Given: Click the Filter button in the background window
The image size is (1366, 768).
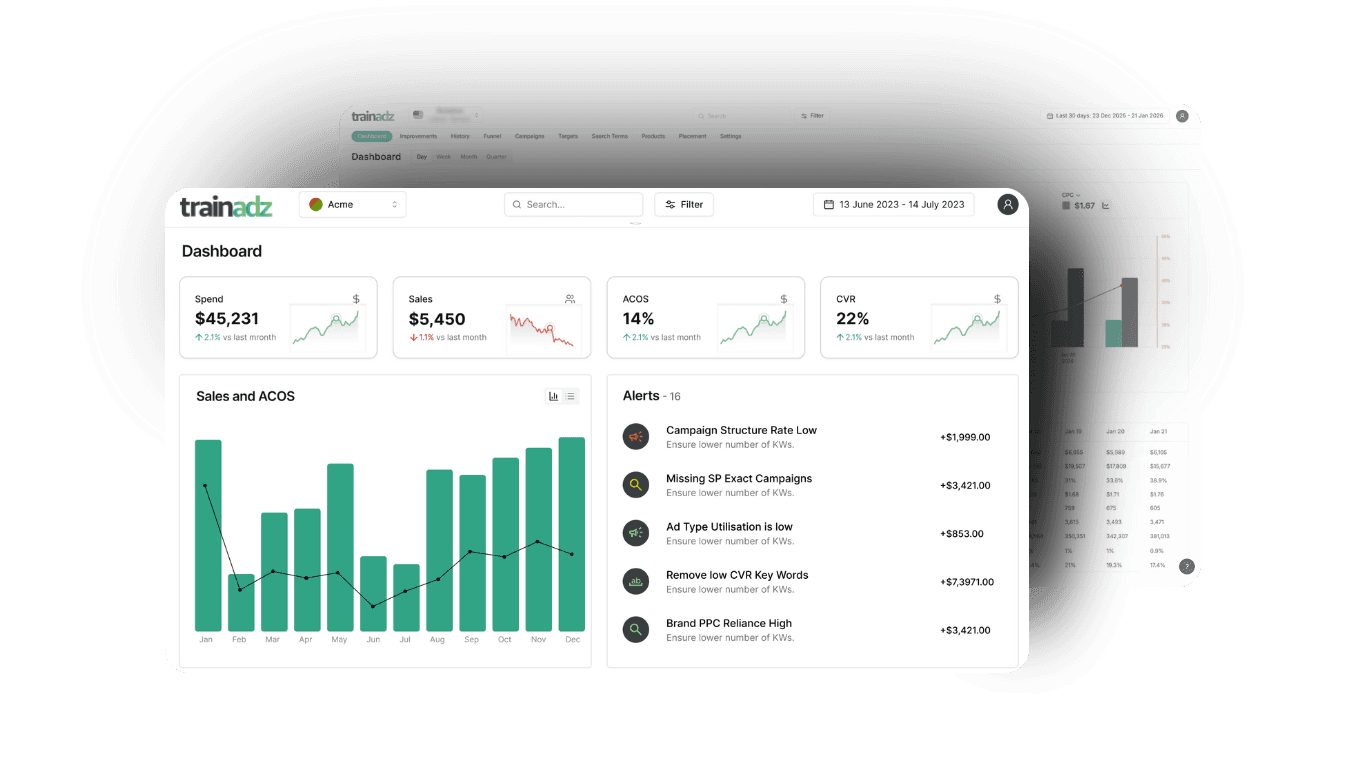Looking at the screenshot, I should click(x=812, y=116).
